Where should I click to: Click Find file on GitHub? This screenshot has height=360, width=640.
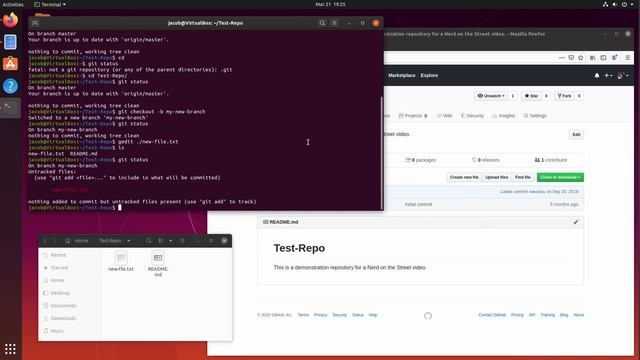[522, 177]
